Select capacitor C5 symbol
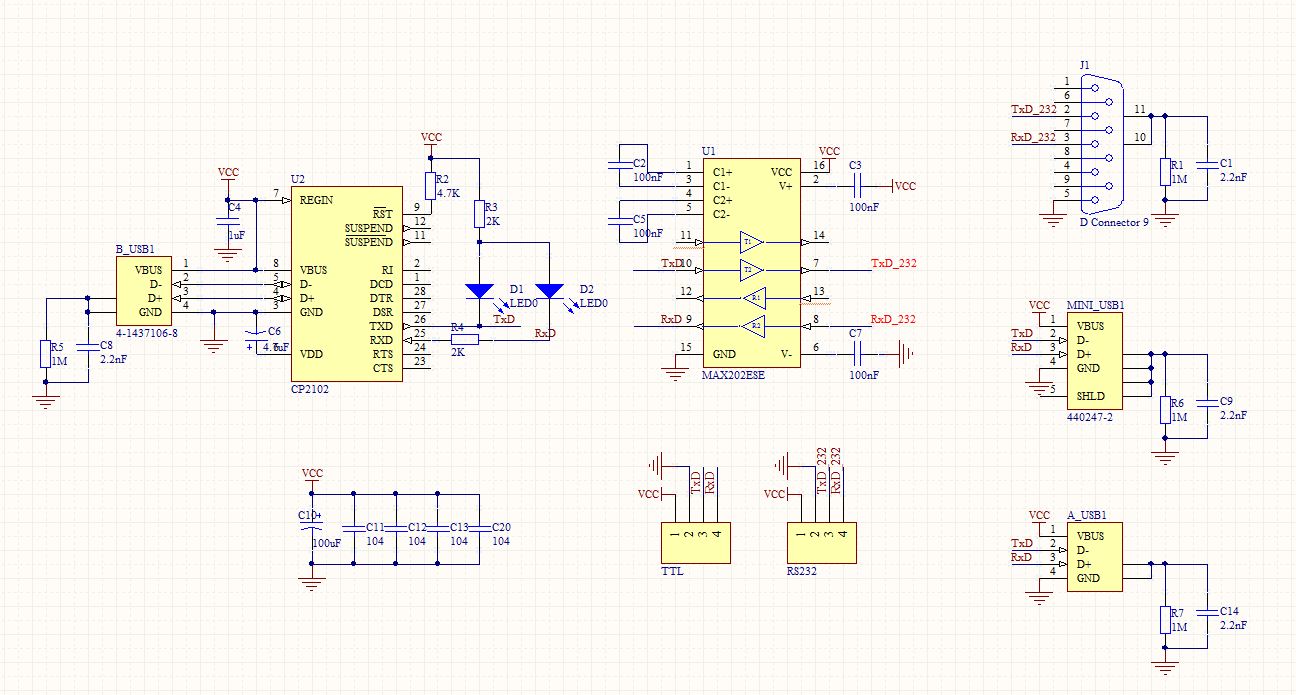The width and height of the screenshot is (1296, 695). (621, 219)
